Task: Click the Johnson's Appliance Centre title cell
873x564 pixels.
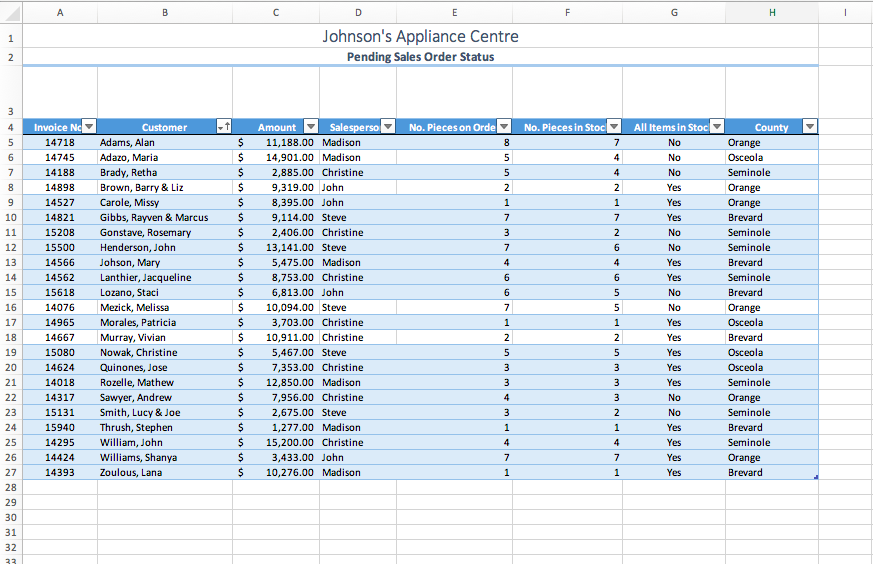Action: point(420,36)
